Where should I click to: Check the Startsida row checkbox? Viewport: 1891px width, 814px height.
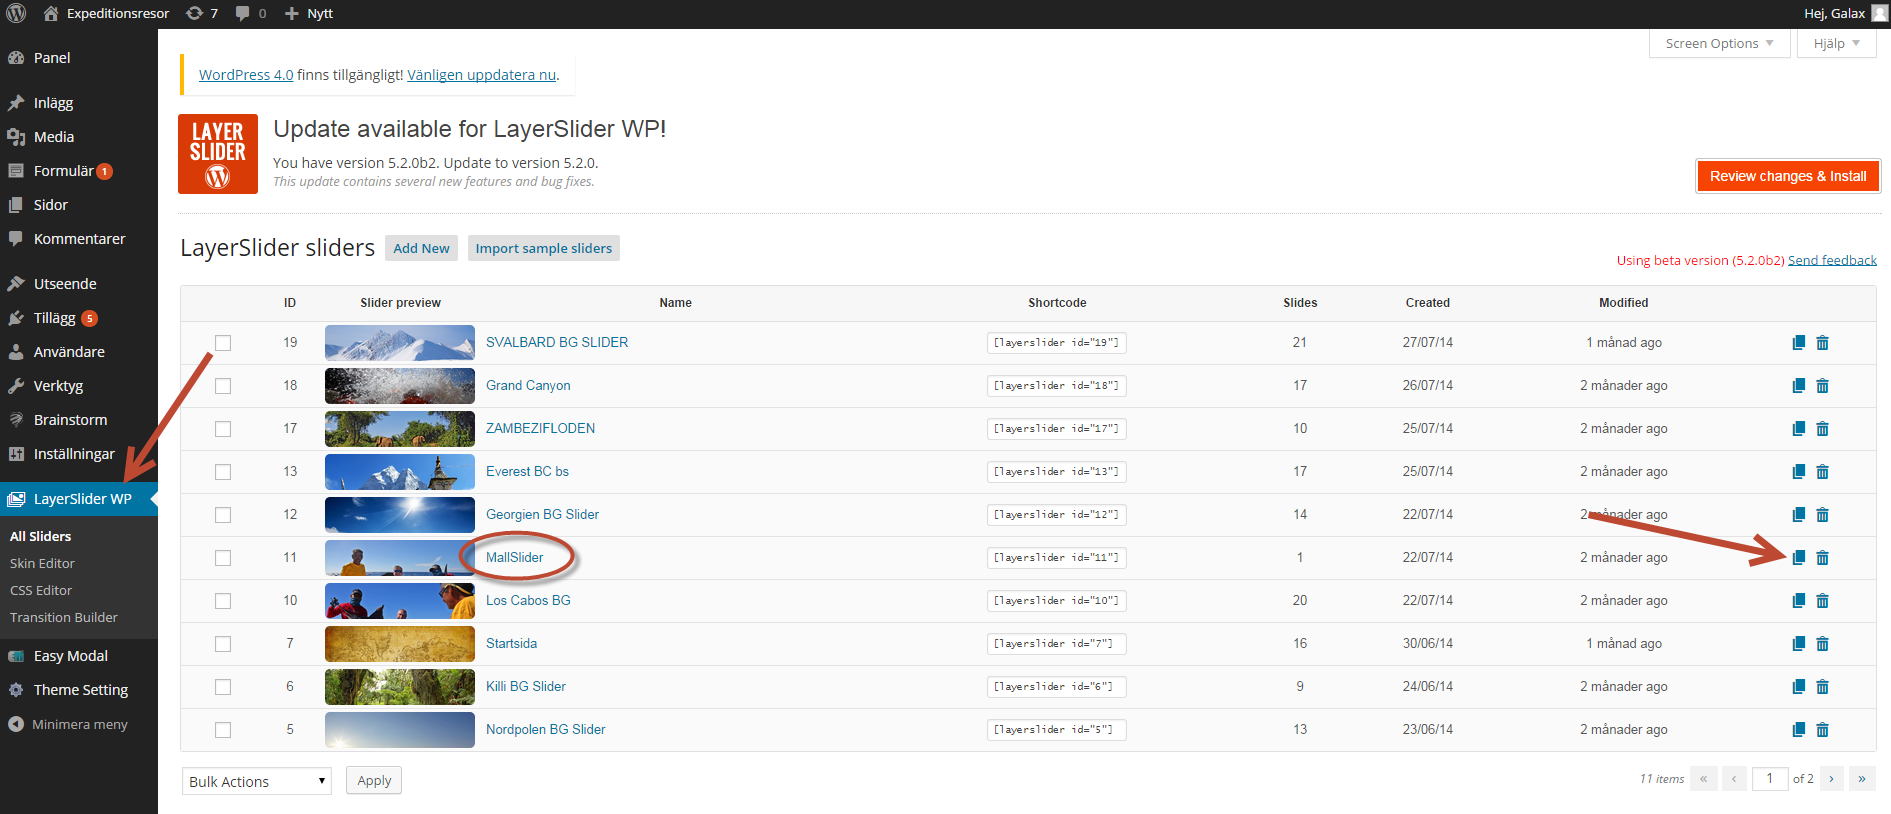pyautogui.click(x=223, y=644)
